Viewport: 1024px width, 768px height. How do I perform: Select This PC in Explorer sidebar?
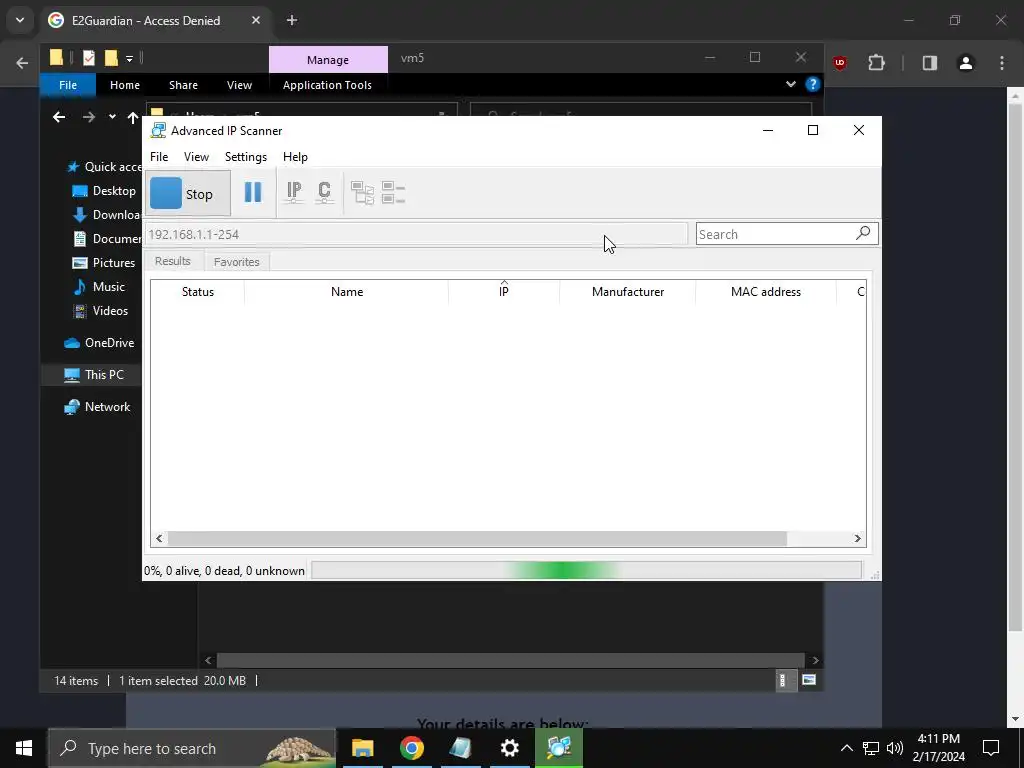point(91,375)
